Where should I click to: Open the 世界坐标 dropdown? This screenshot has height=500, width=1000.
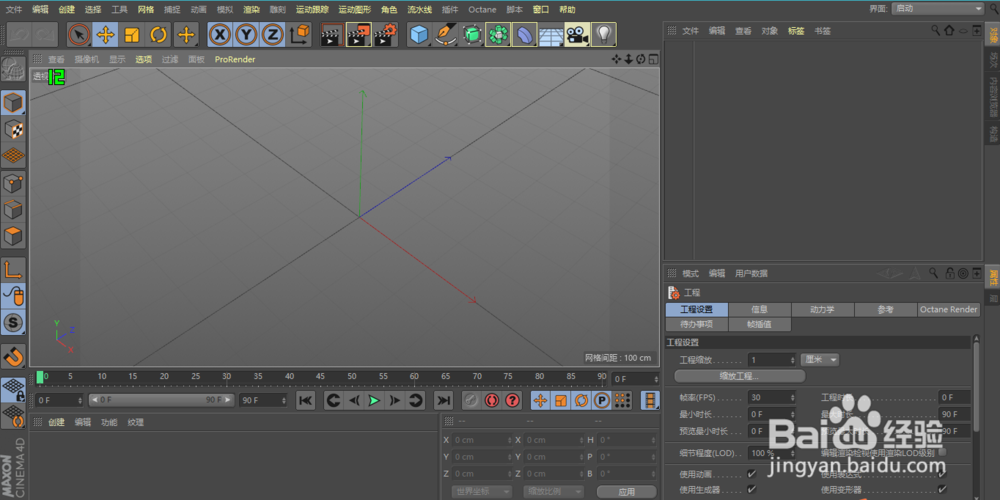pos(481,492)
